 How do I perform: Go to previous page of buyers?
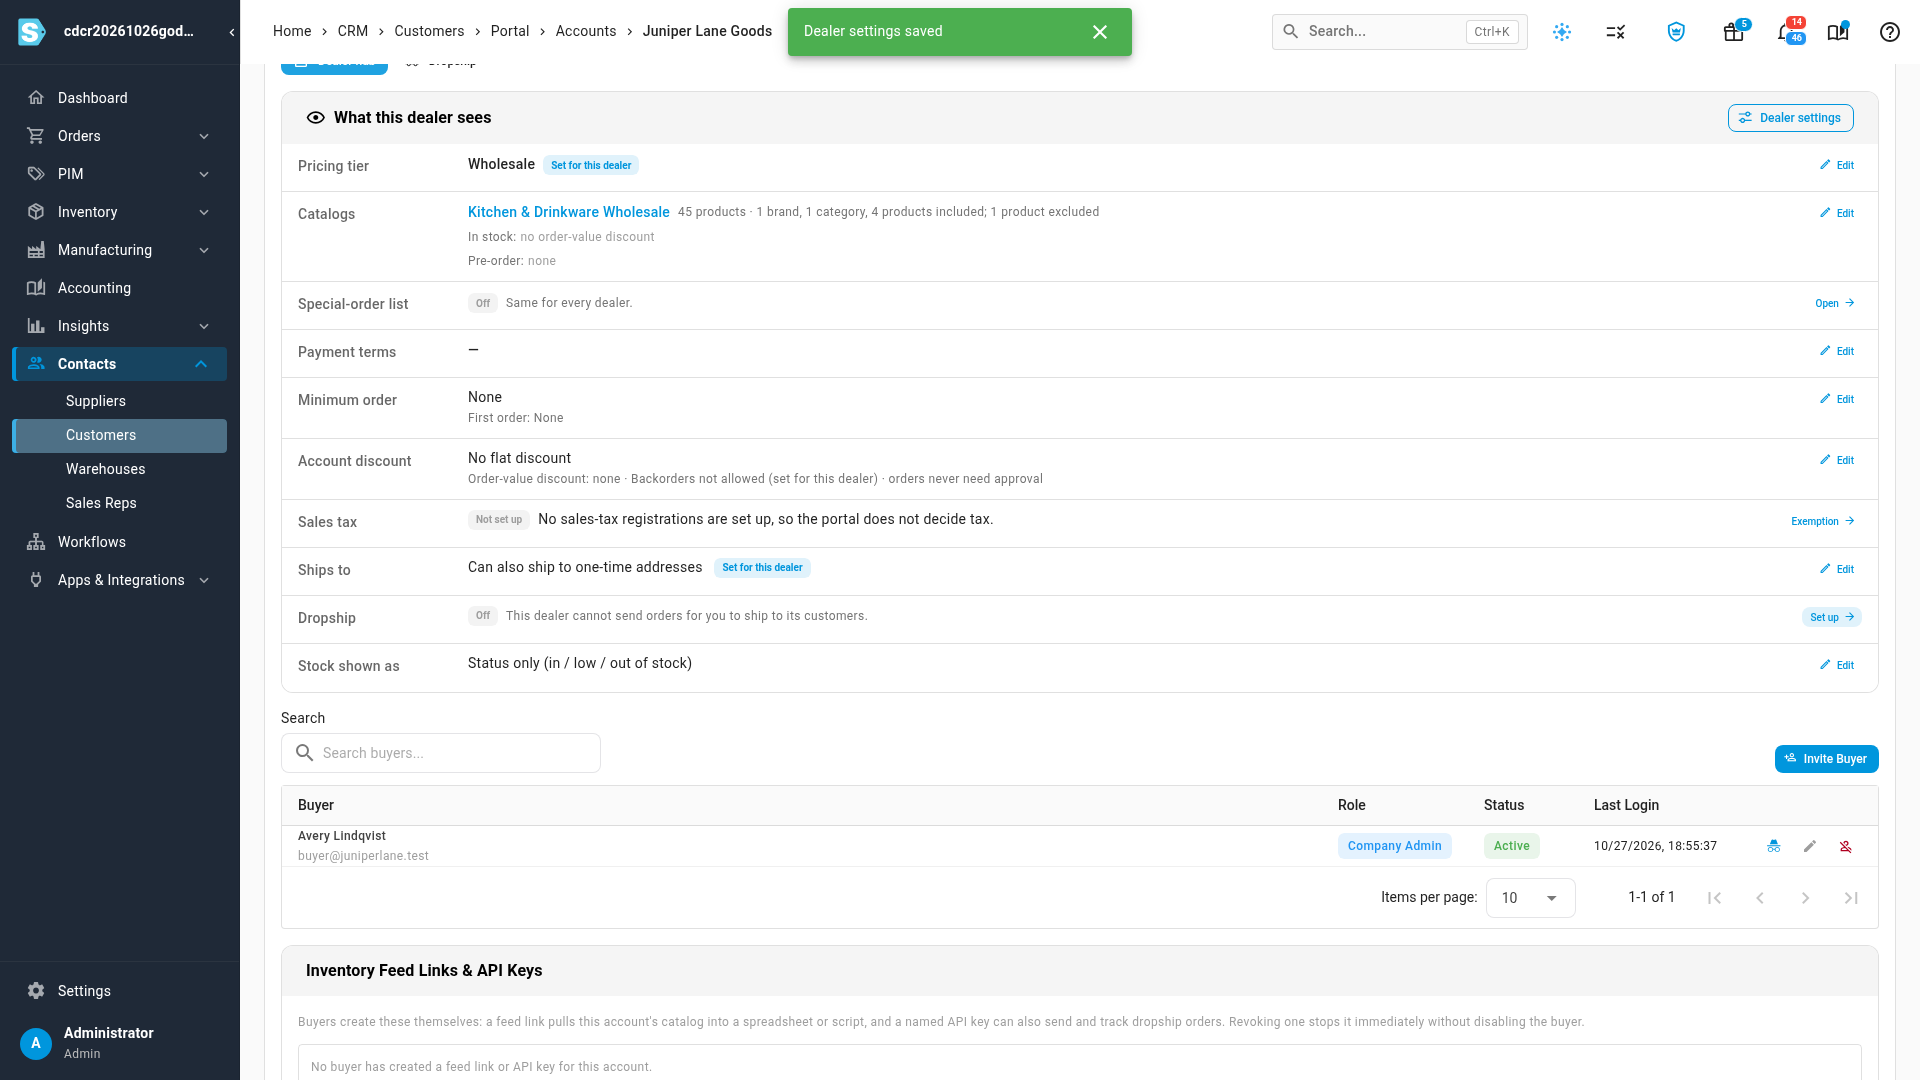click(1760, 898)
